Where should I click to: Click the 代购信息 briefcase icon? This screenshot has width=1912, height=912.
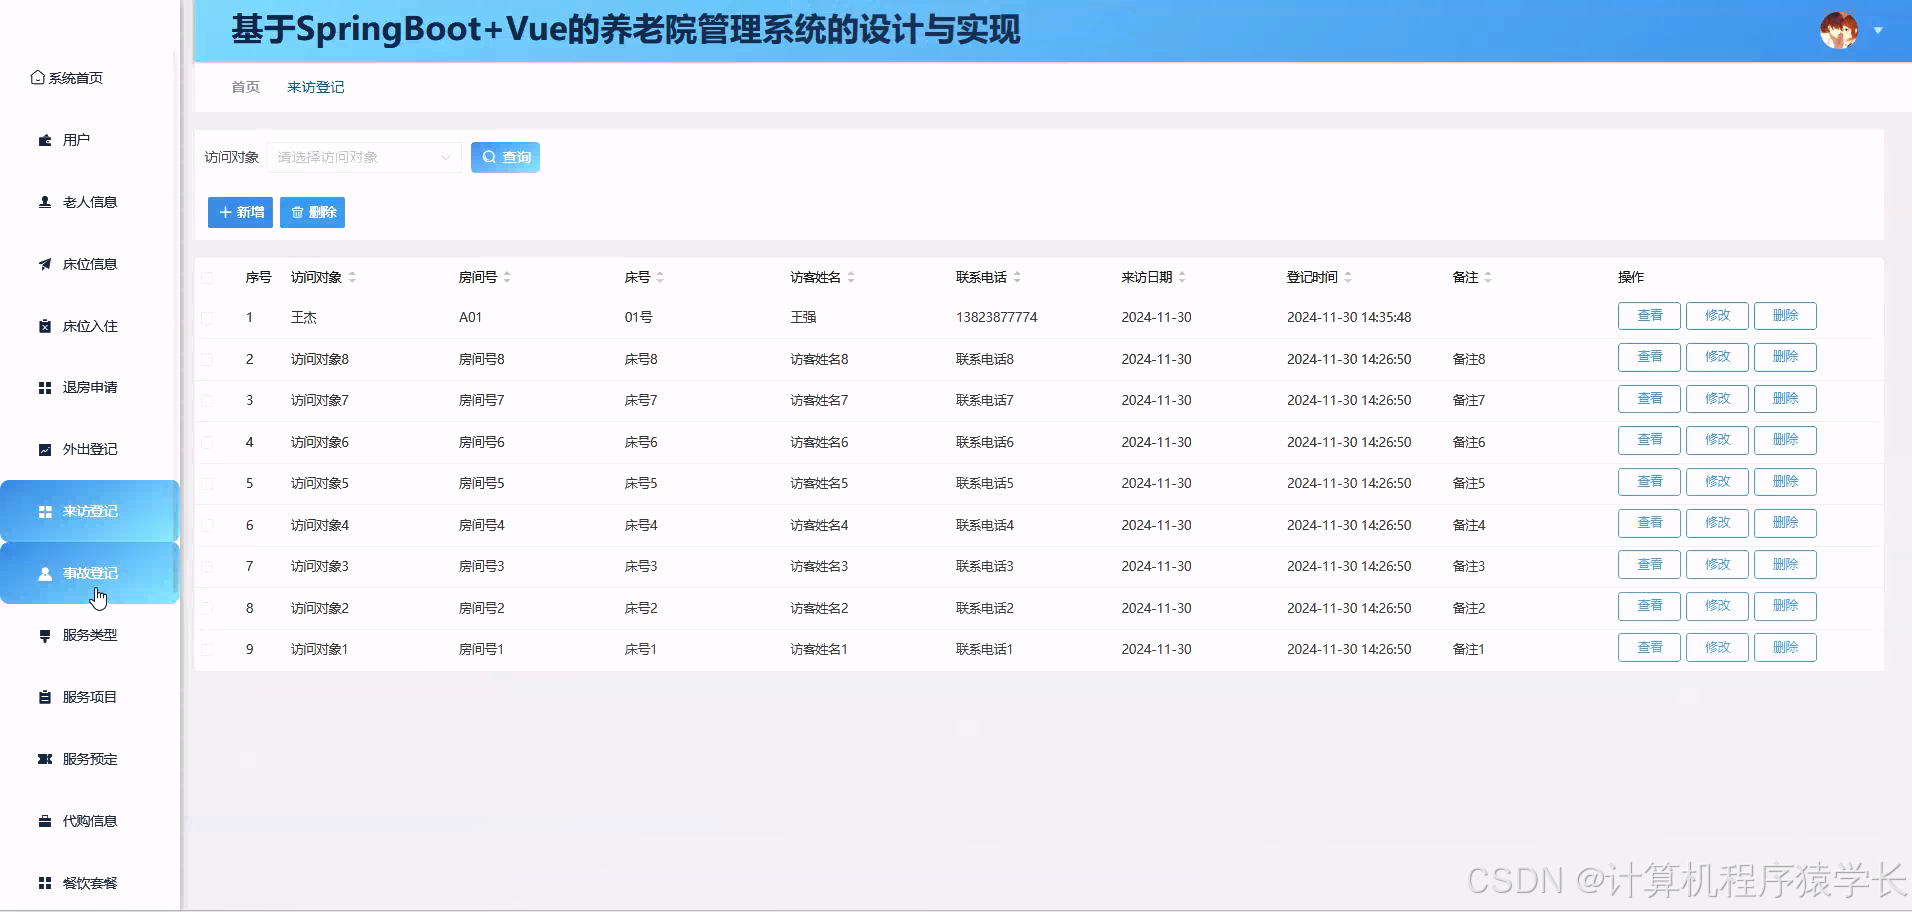tap(45, 821)
